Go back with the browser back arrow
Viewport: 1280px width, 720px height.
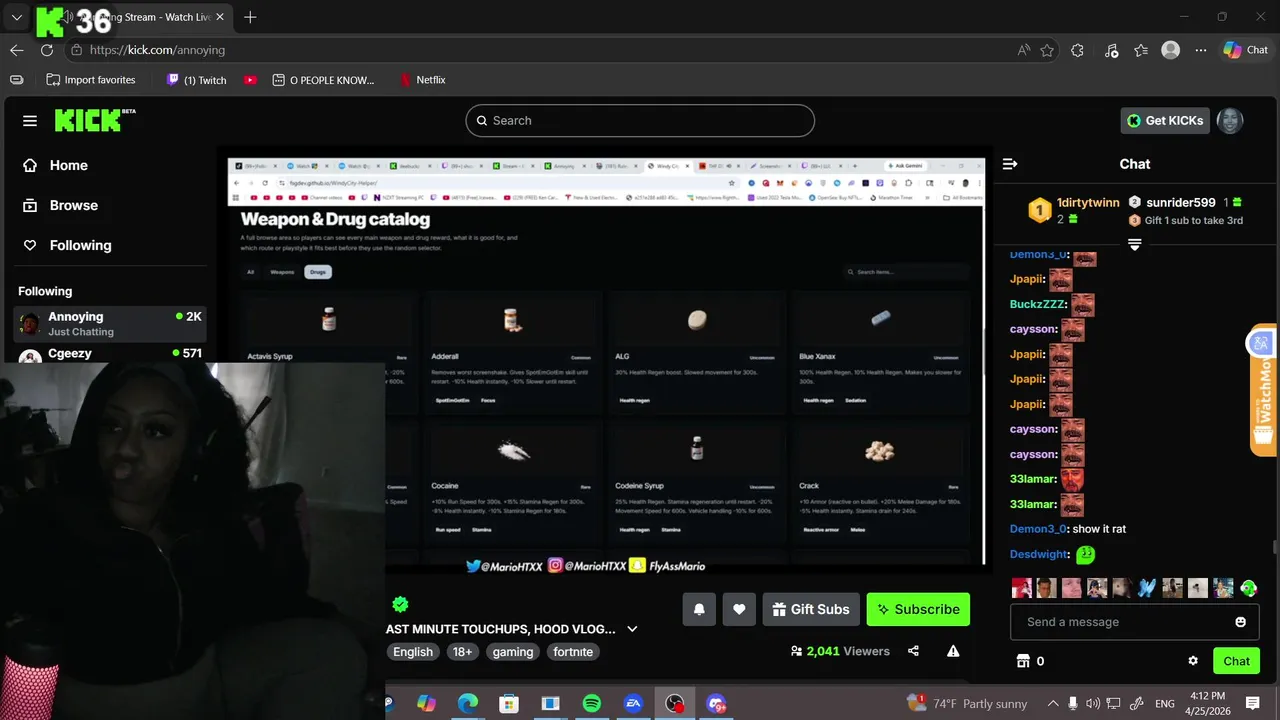click(x=17, y=50)
